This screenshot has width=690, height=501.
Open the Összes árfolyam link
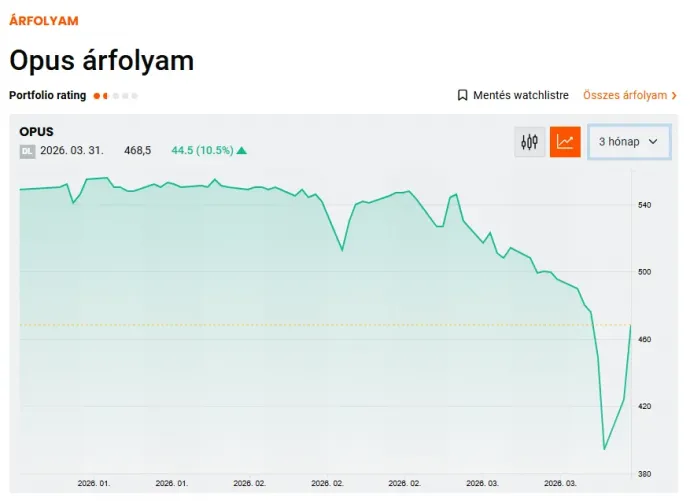pos(624,96)
